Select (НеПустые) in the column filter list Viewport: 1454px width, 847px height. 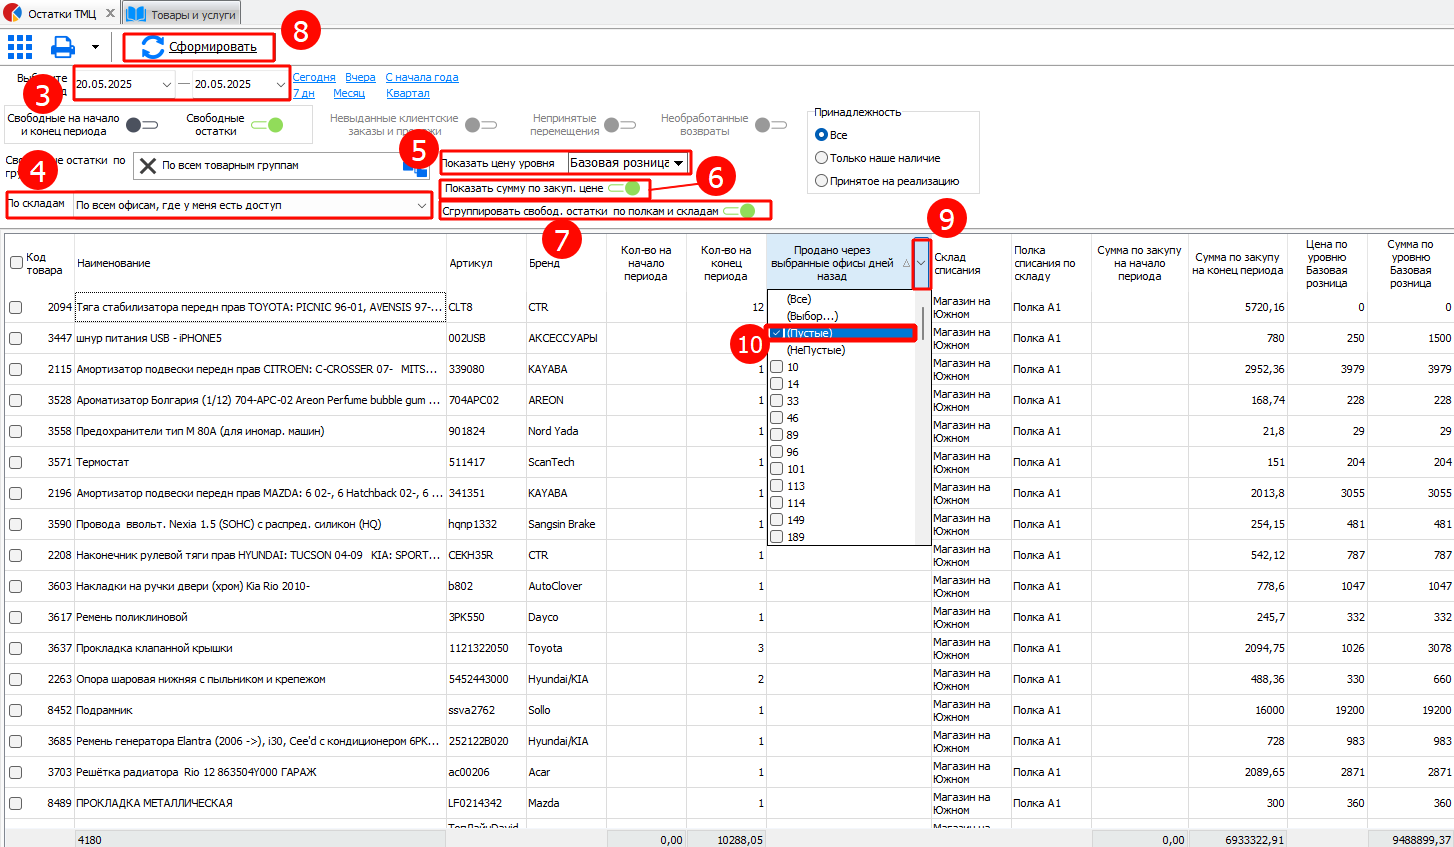(816, 350)
